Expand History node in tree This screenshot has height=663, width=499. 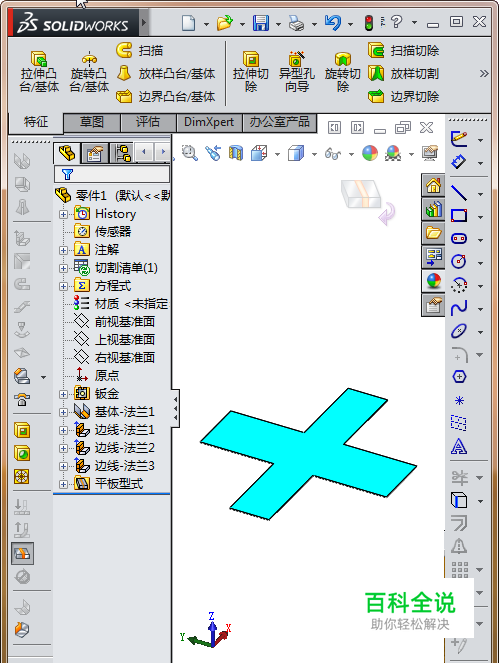(x=63, y=214)
